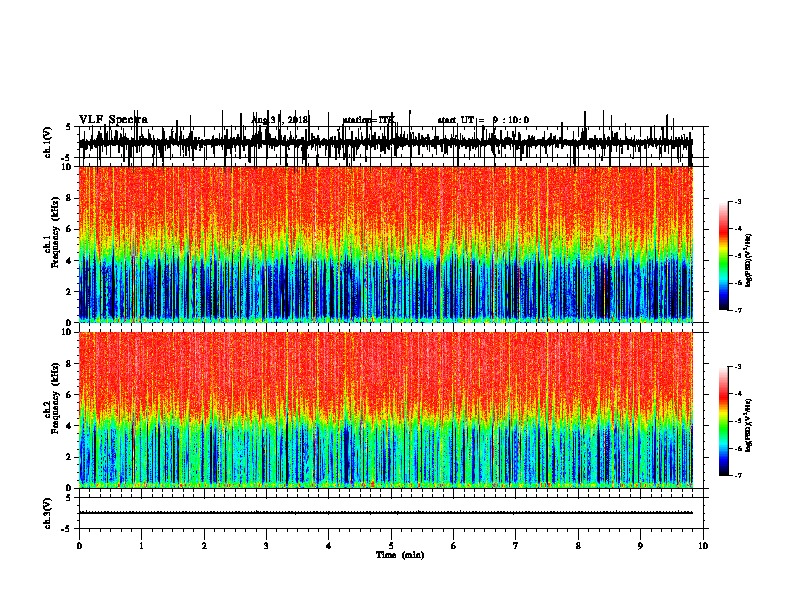
Task: Click the ch.1 color bar log(PSD) unit label
Action: 748,261
